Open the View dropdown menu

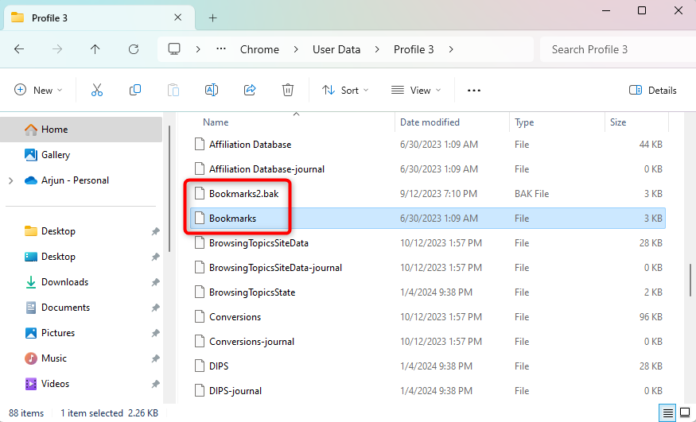tap(416, 90)
